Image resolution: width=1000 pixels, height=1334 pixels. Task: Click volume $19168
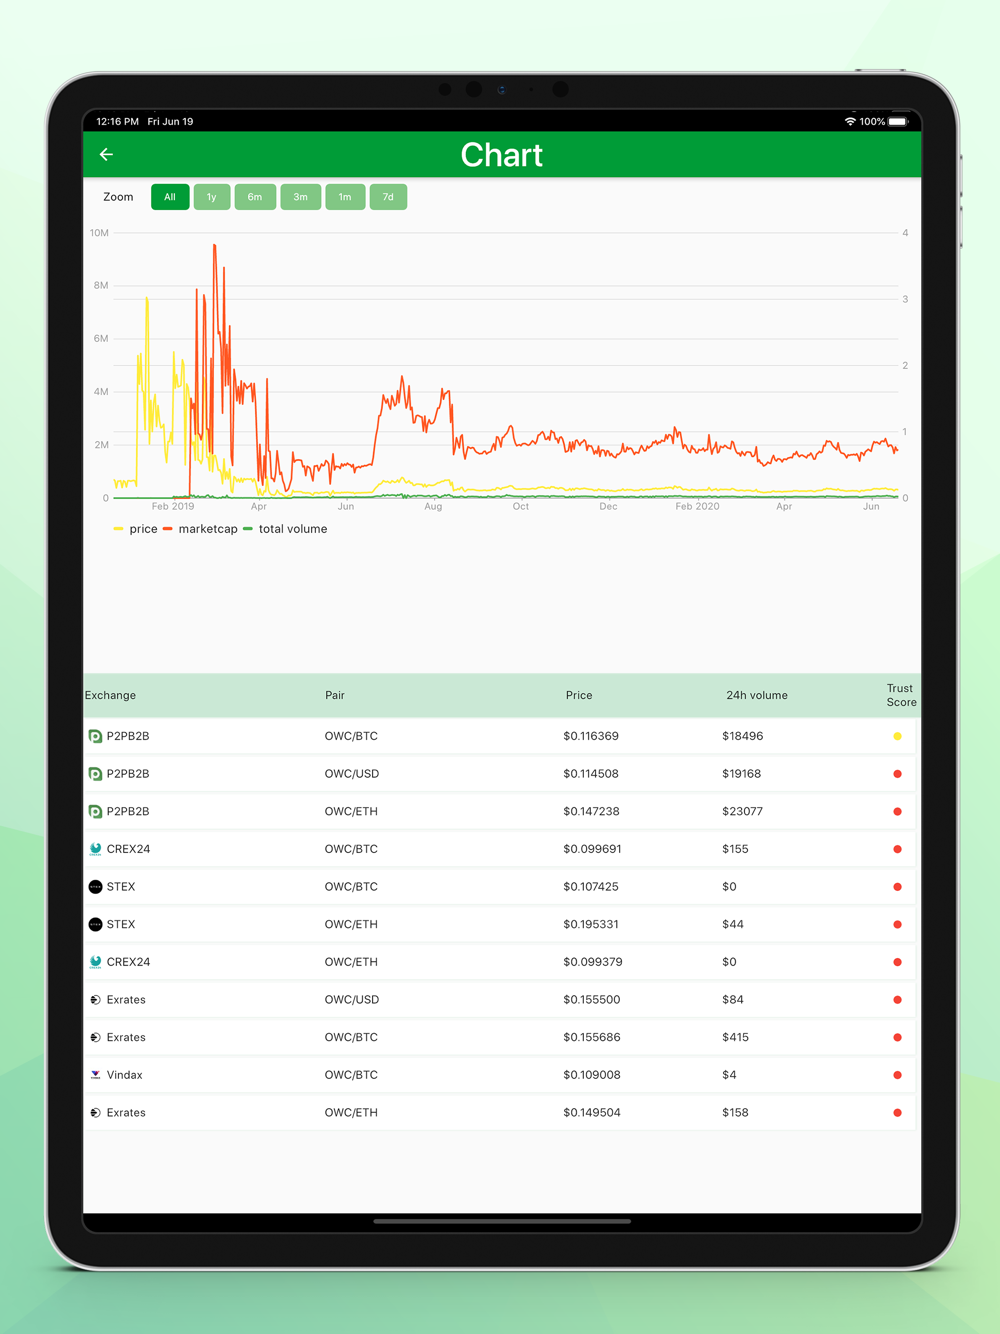[x=741, y=774]
